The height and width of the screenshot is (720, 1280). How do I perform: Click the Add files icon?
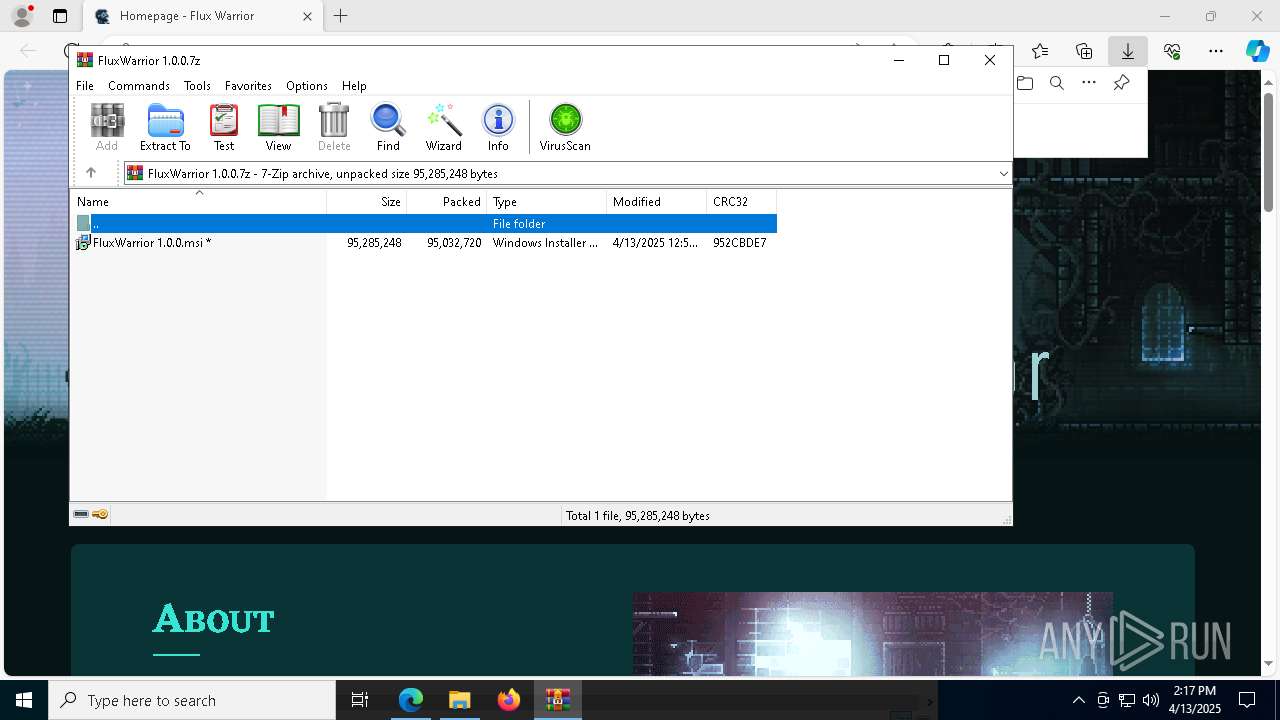tap(107, 127)
